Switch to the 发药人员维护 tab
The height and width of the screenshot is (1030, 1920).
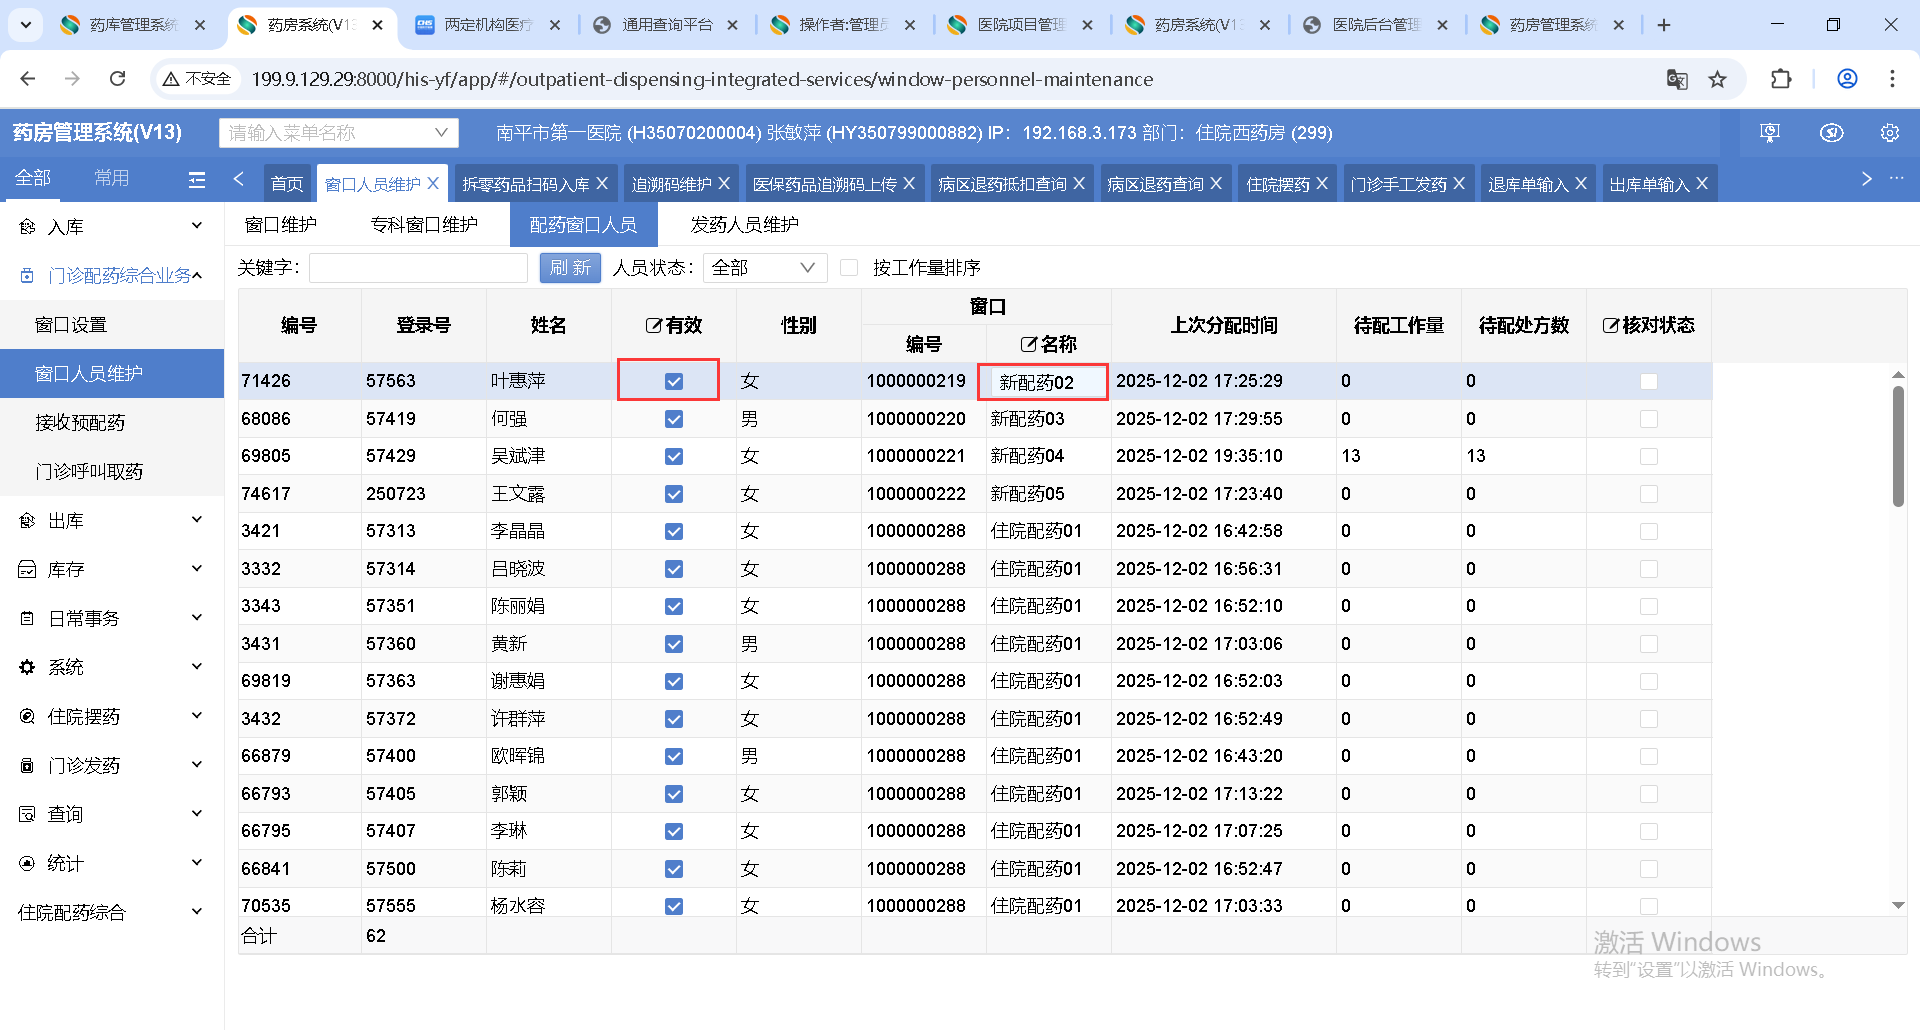click(x=744, y=225)
